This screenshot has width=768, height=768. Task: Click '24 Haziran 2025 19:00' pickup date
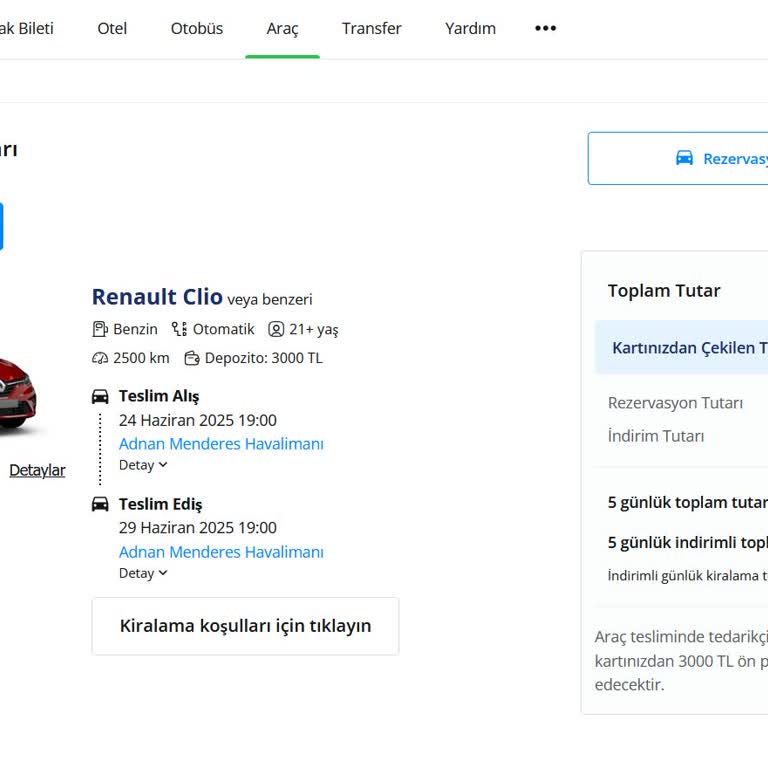pos(197,420)
